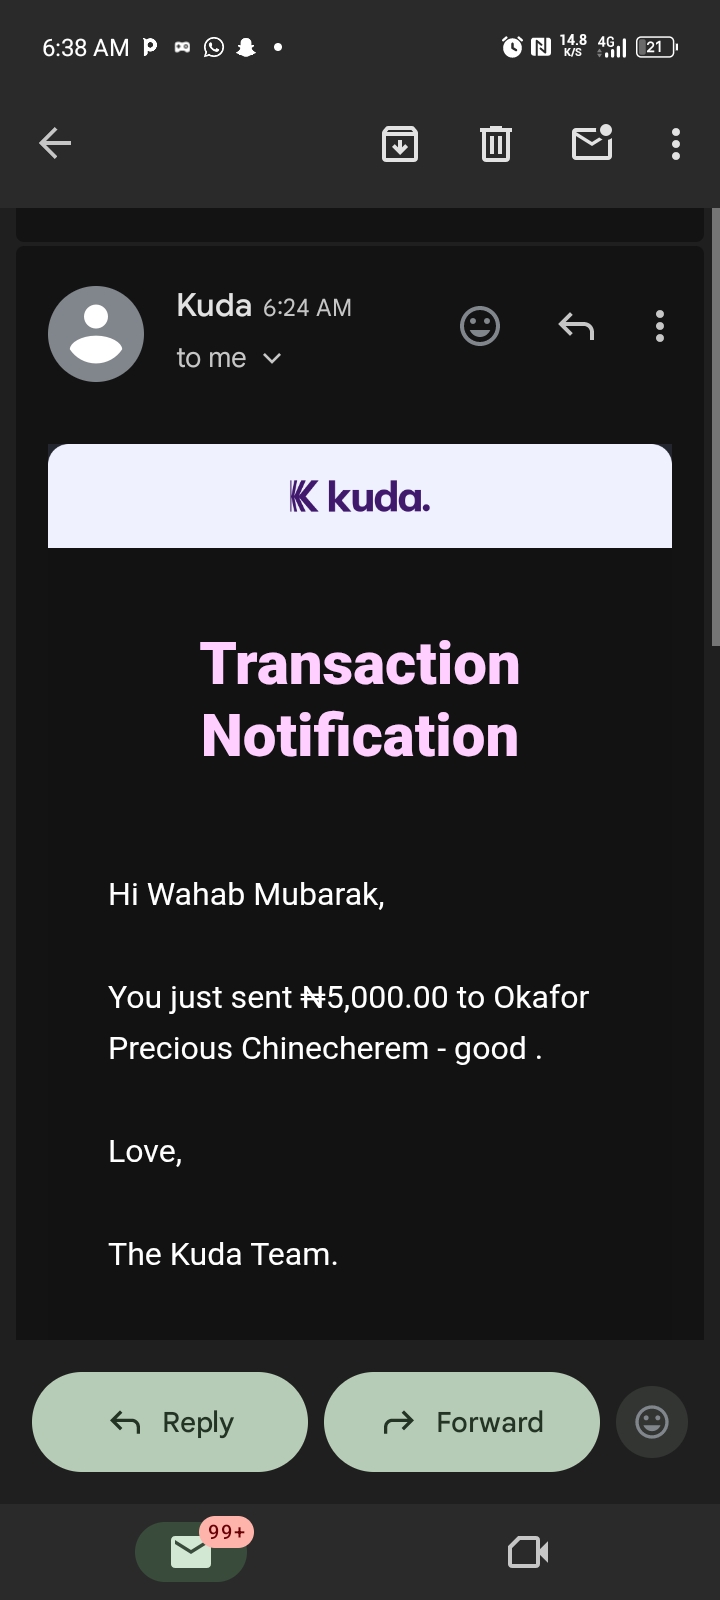Tap the Kuda sender name
Screen dimensions: 720x1600
pyautogui.click(x=213, y=305)
